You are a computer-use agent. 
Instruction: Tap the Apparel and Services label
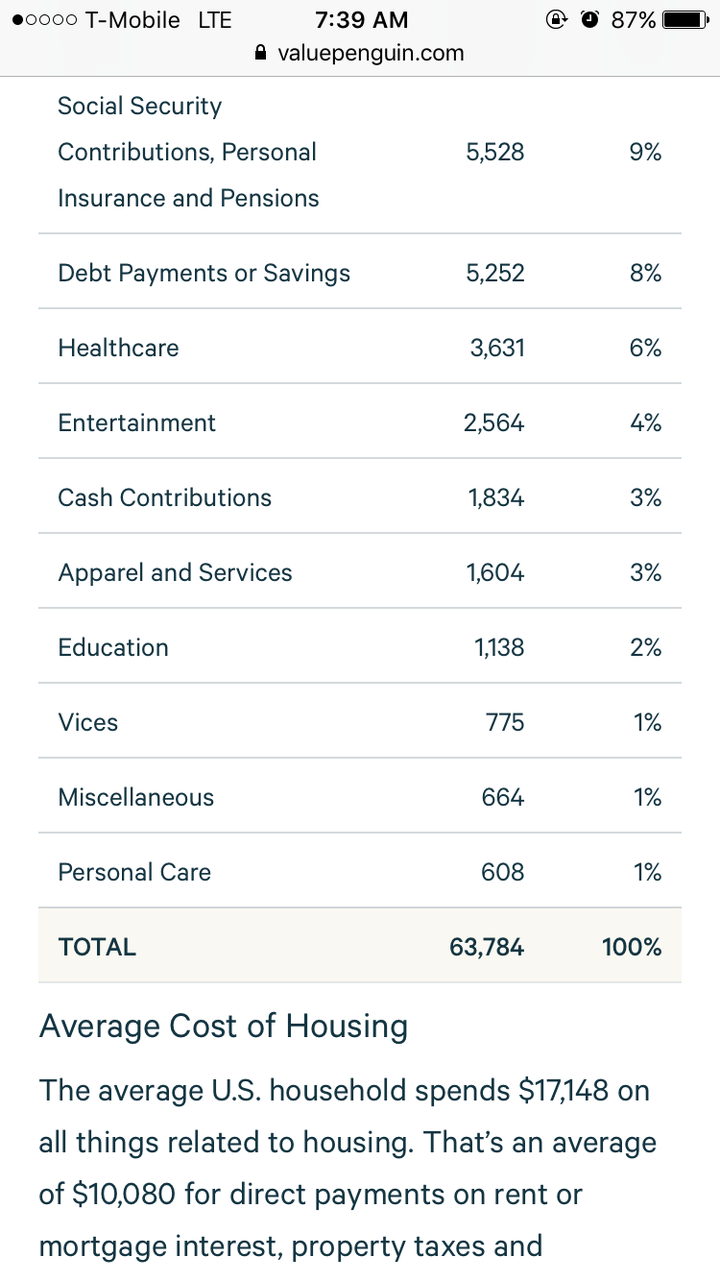click(175, 573)
